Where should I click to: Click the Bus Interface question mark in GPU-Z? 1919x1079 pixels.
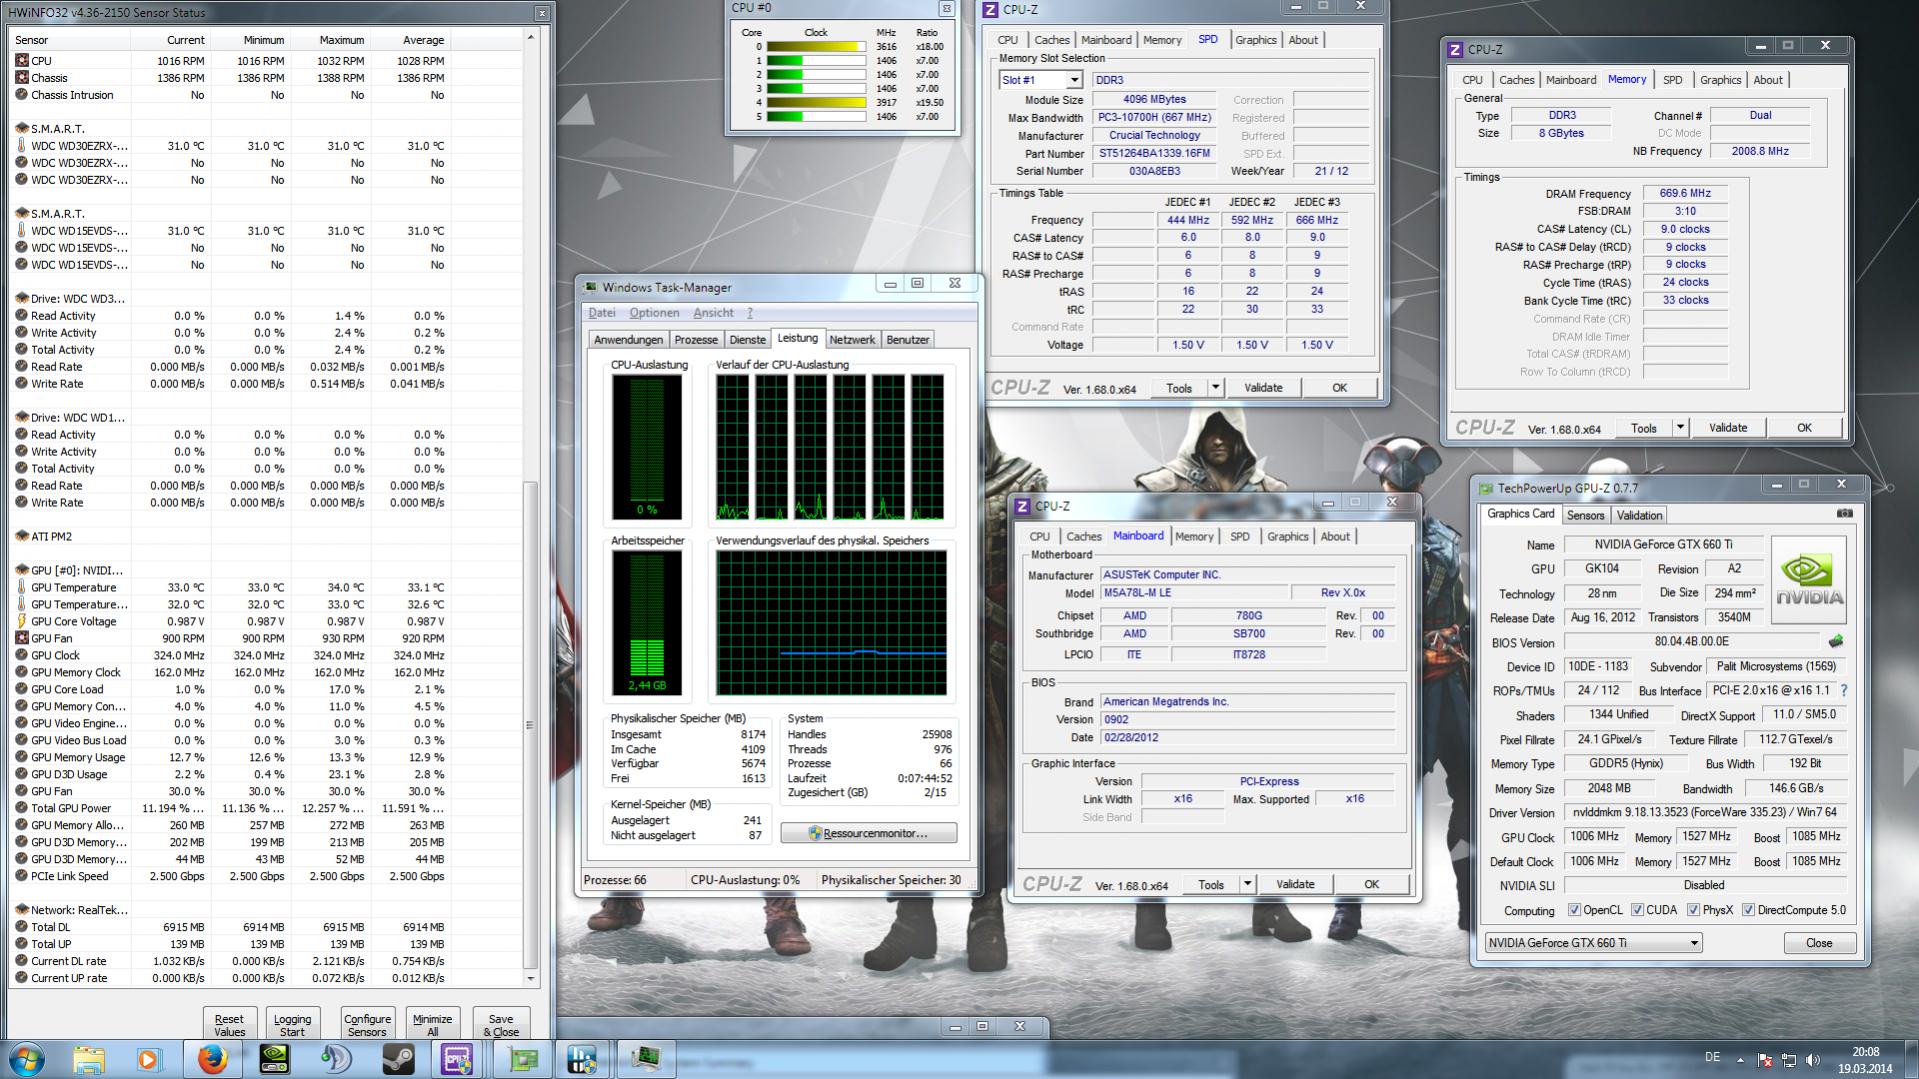click(x=1844, y=691)
